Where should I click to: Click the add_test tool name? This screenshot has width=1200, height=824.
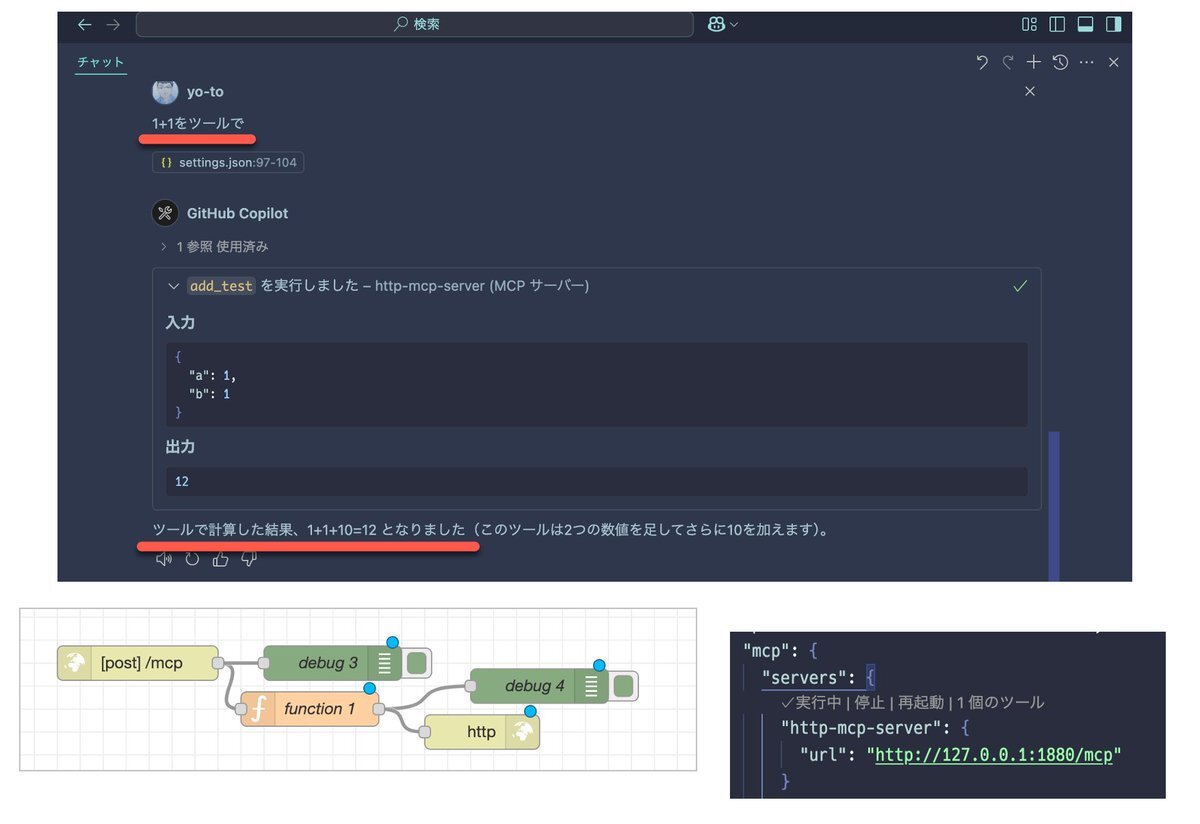pos(221,286)
